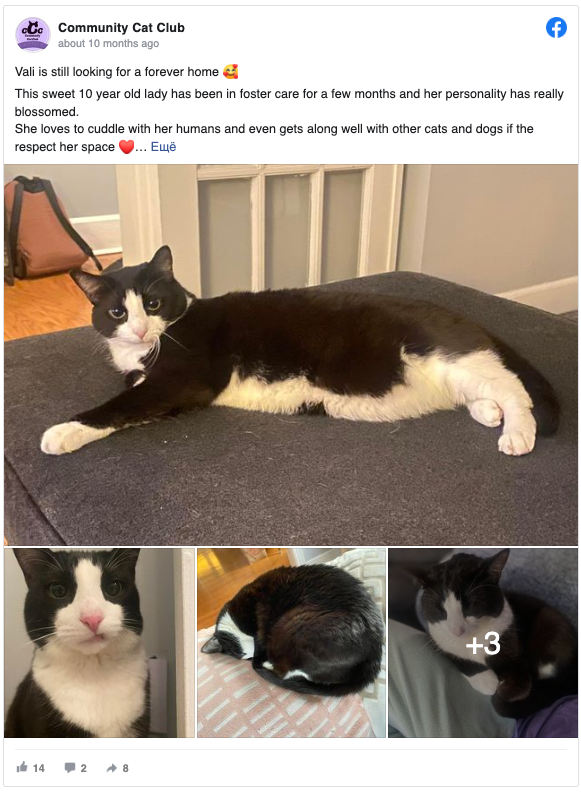
Task: Click the Facebook logo icon
Action: point(556,27)
